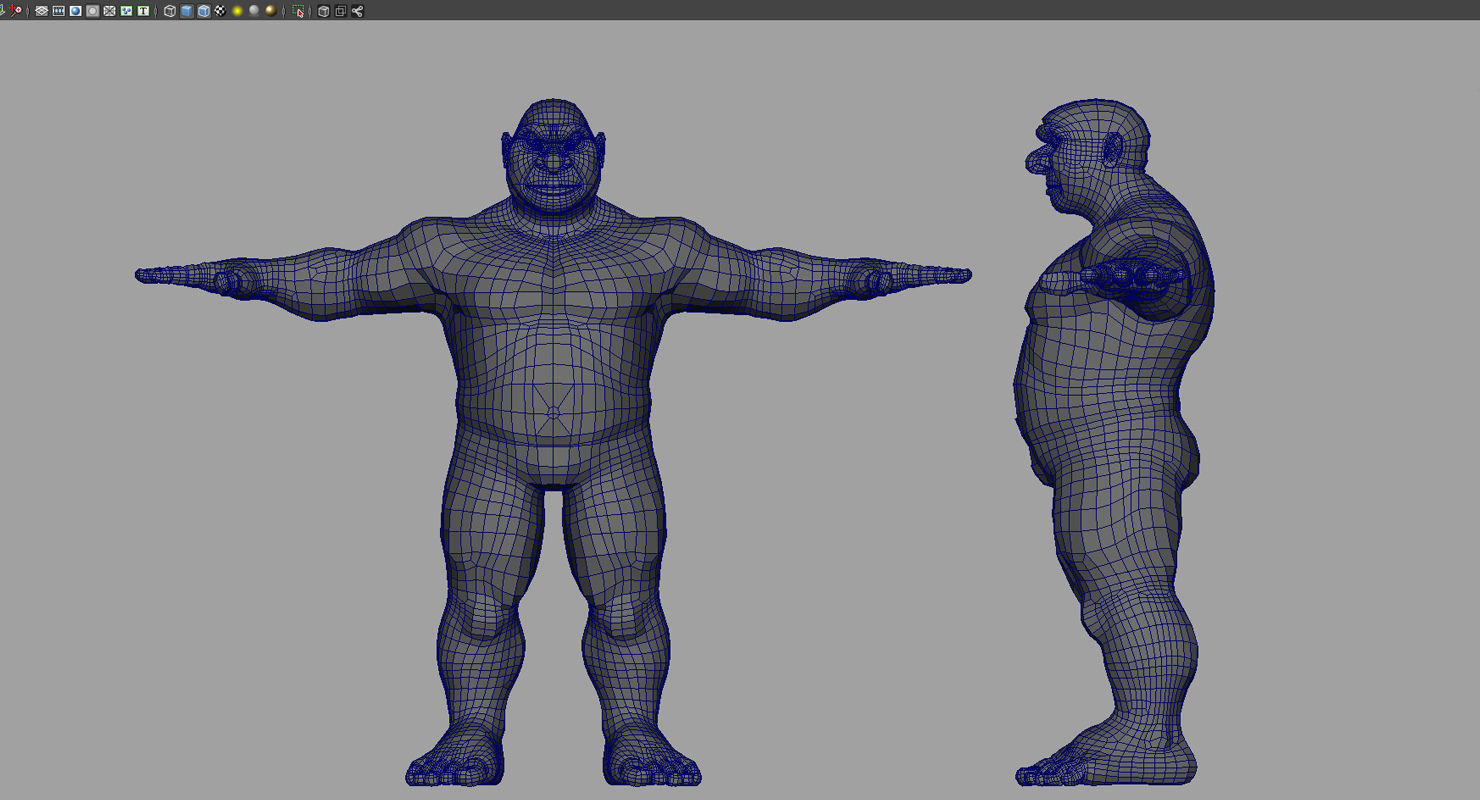Switch to wireframe cube display
This screenshot has width=1480, height=800.
point(170,11)
